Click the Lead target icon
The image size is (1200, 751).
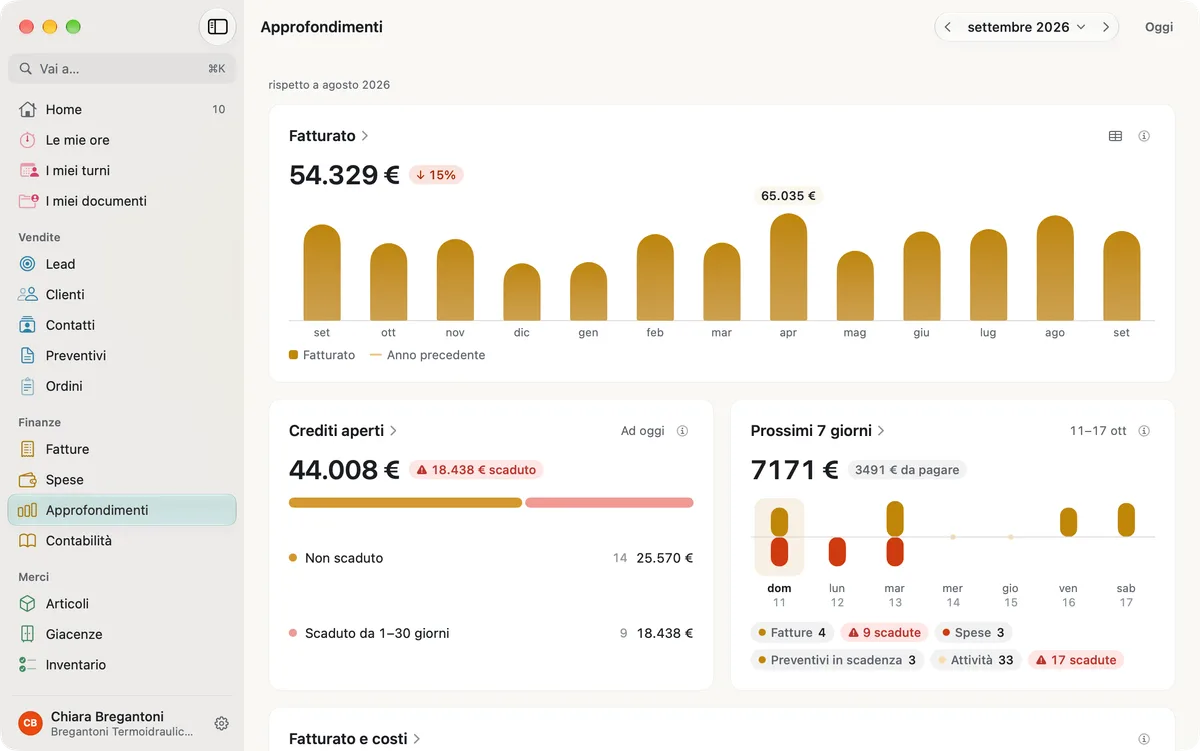click(28, 264)
